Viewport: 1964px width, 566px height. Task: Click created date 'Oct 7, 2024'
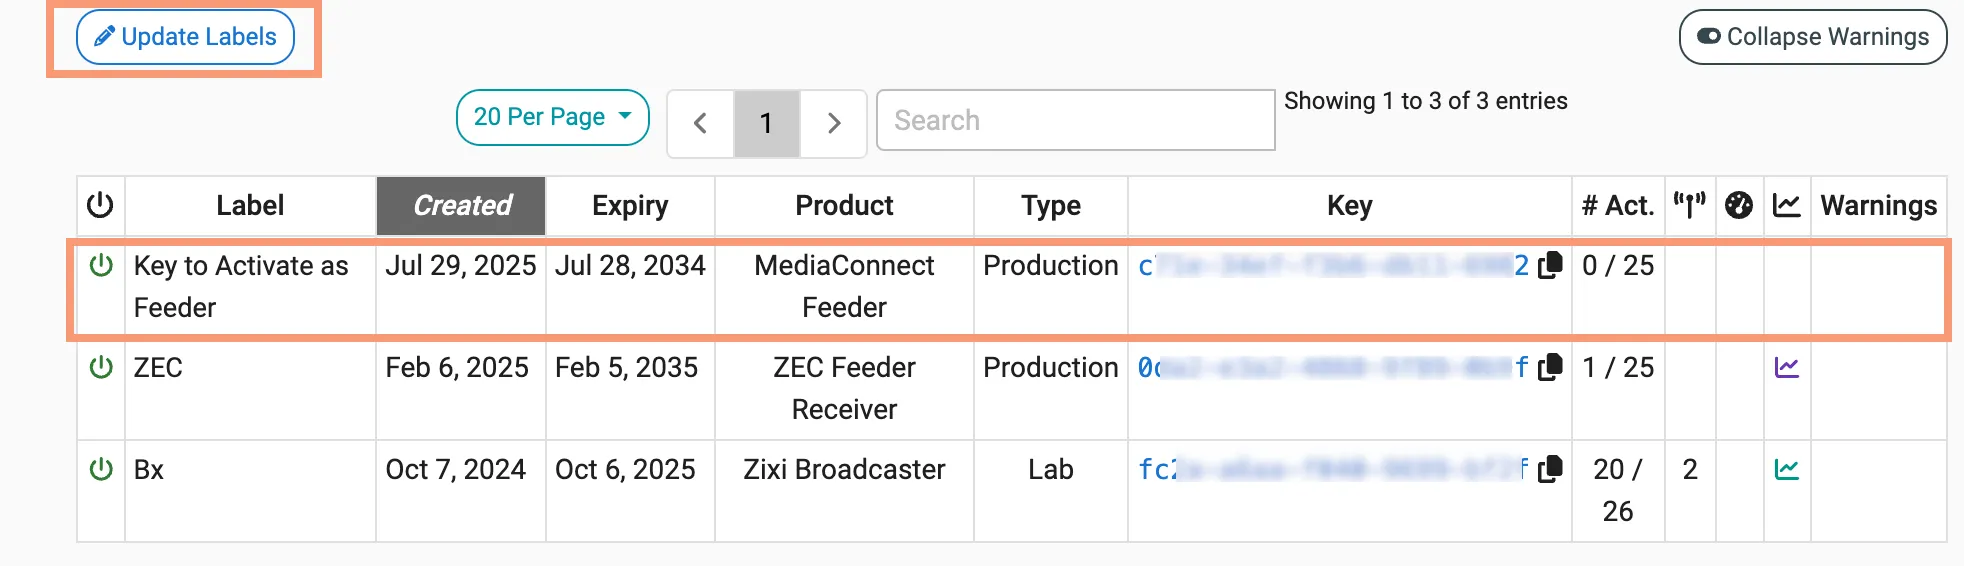tap(456, 469)
